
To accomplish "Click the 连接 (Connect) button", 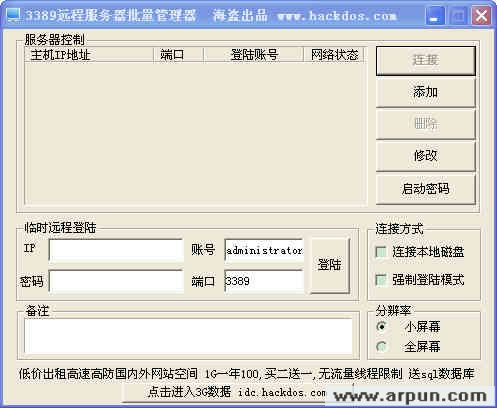I will (426, 61).
